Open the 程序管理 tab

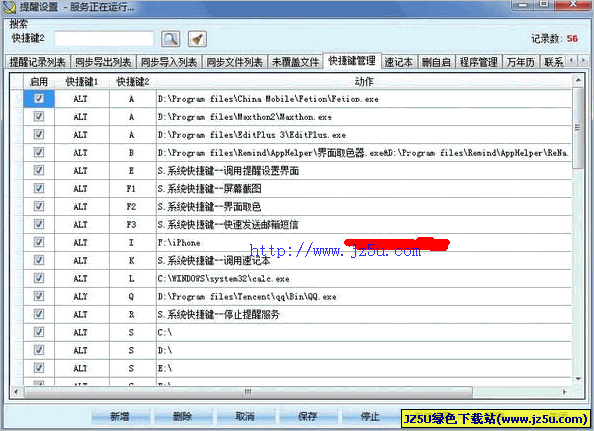point(479,62)
